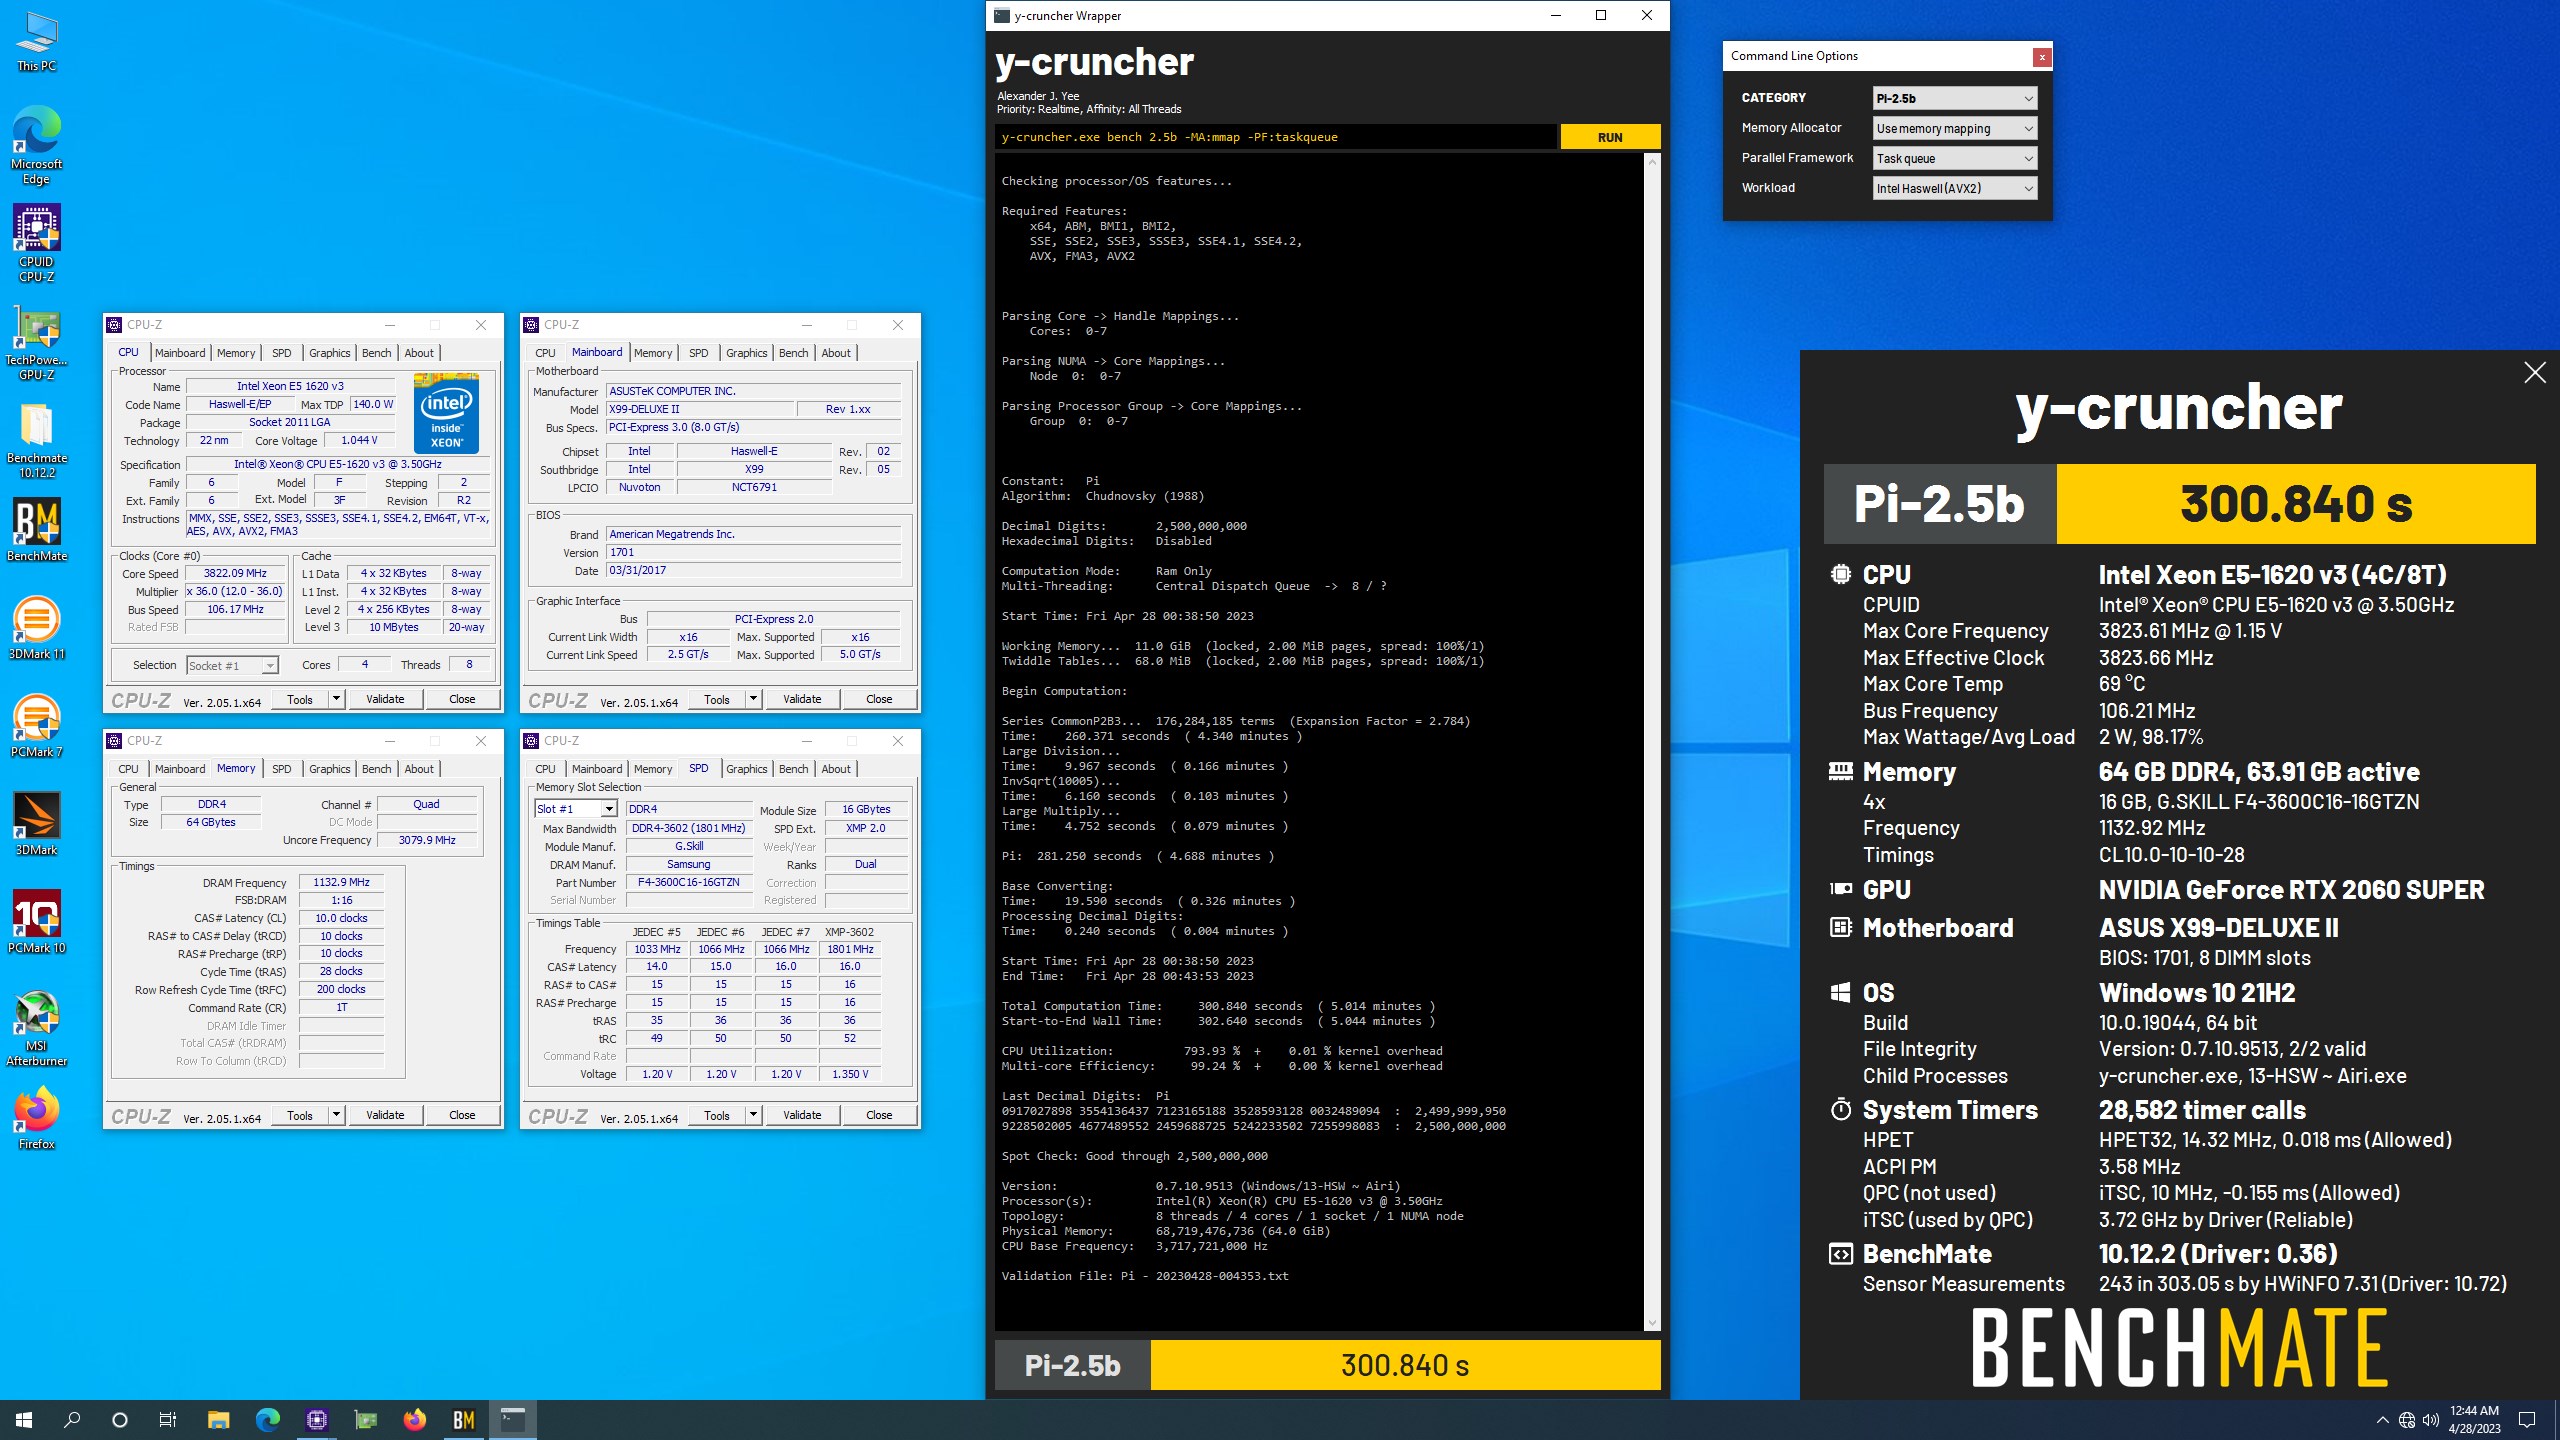This screenshot has height=1440, width=2560.
Task: Click Tools button in Memory CPU-Z window
Action: 300,1115
